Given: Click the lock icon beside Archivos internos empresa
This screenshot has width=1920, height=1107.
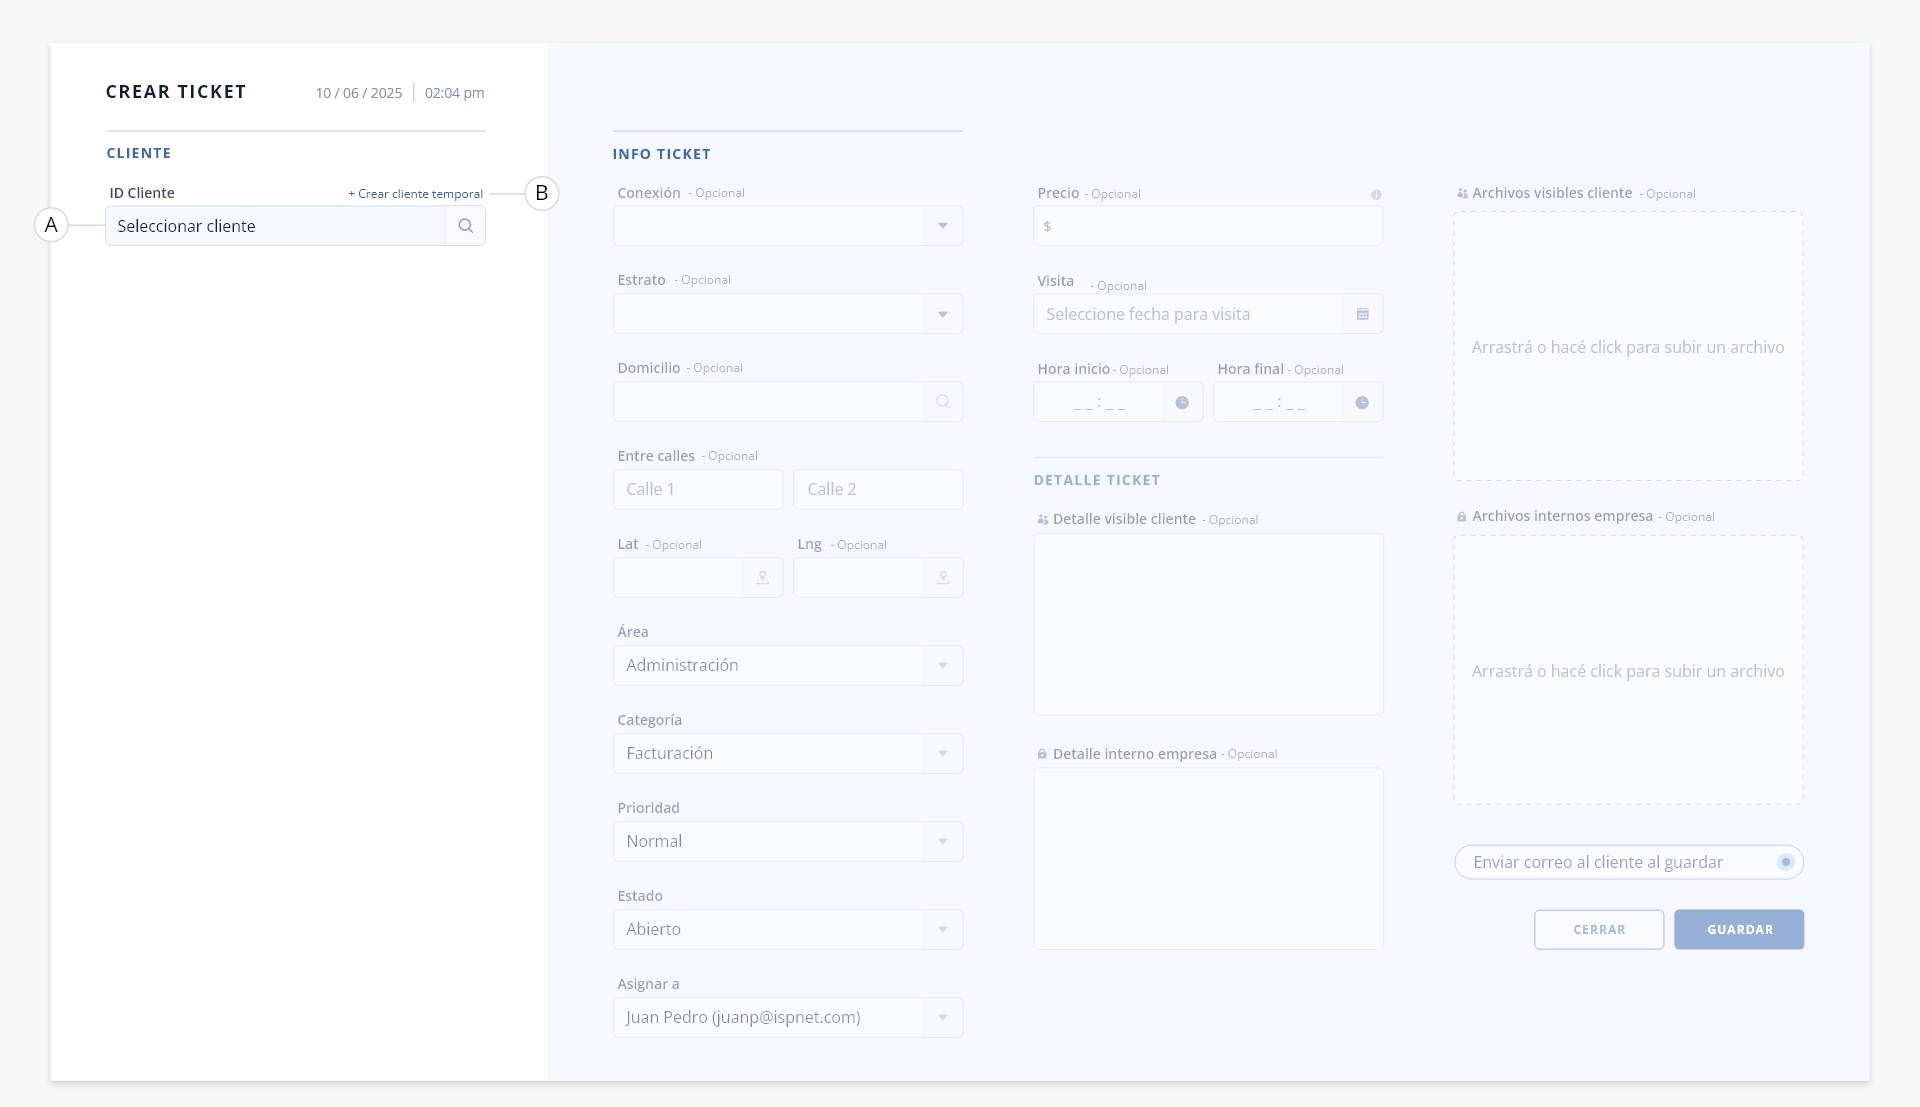Looking at the screenshot, I should pyautogui.click(x=1462, y=517).
